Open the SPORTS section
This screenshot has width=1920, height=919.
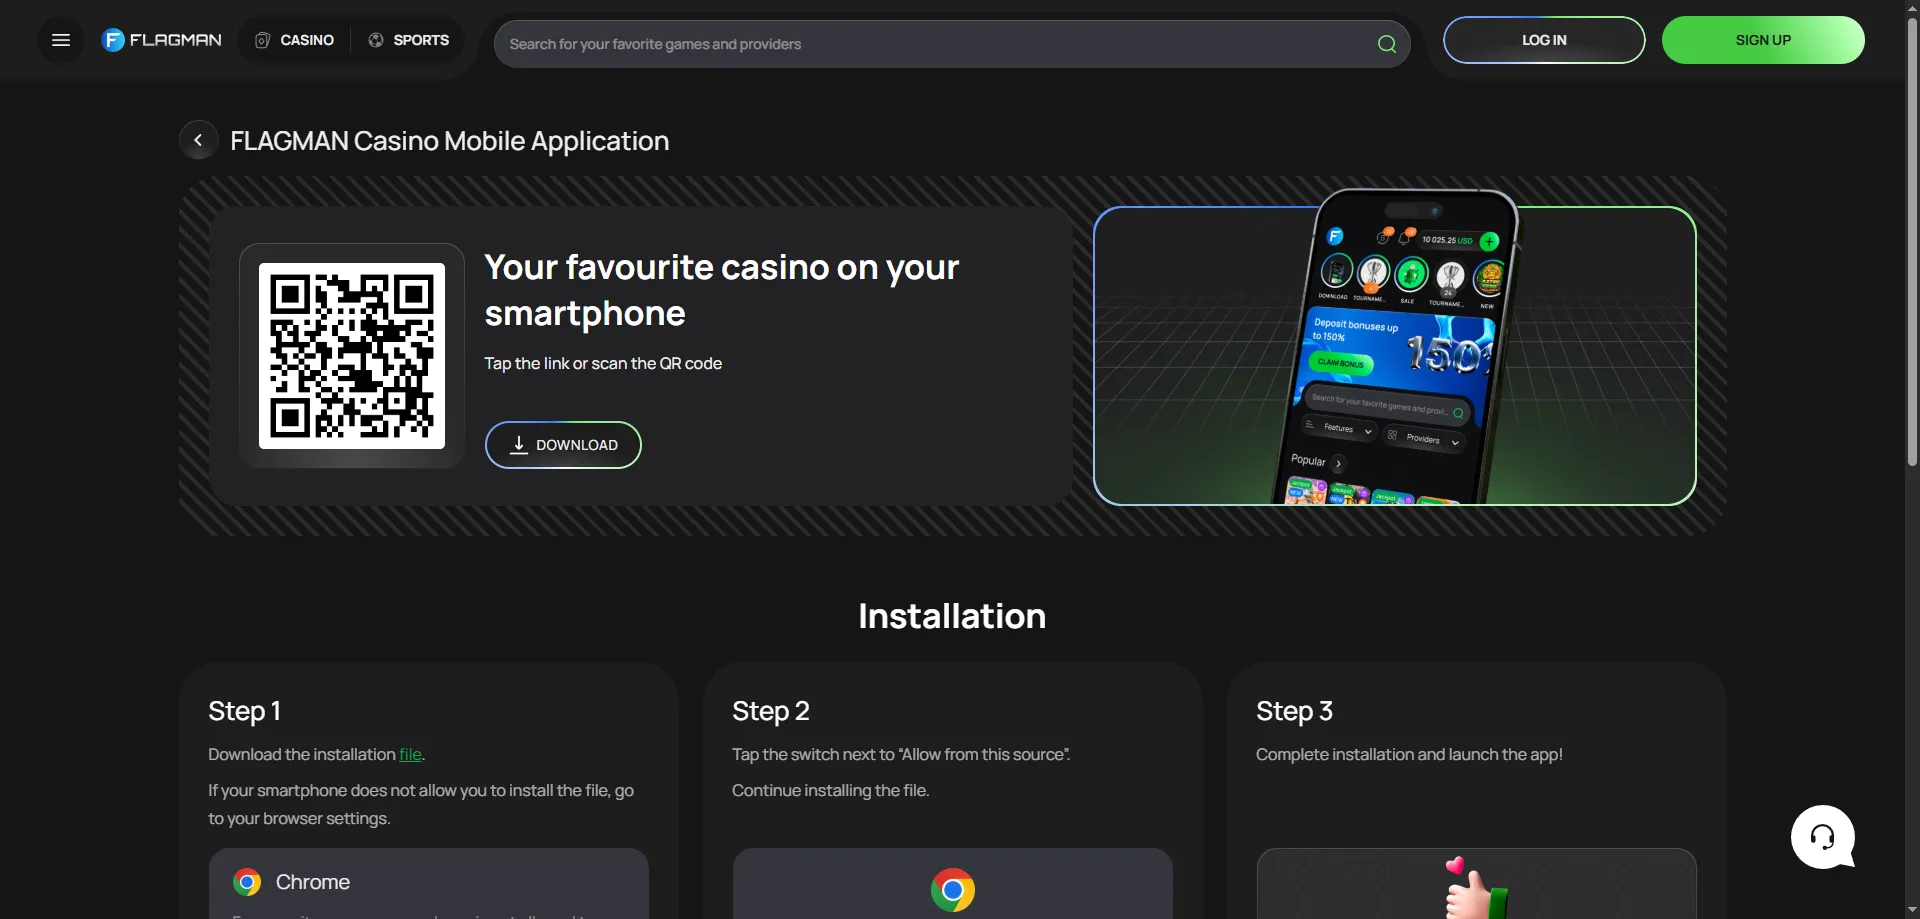(408, 40)
